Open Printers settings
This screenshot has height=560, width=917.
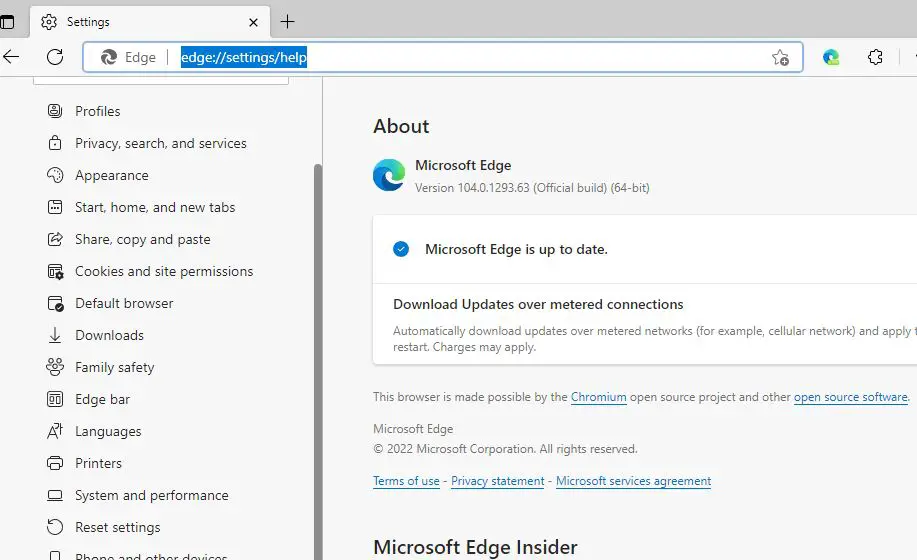(x=98, y=463)
